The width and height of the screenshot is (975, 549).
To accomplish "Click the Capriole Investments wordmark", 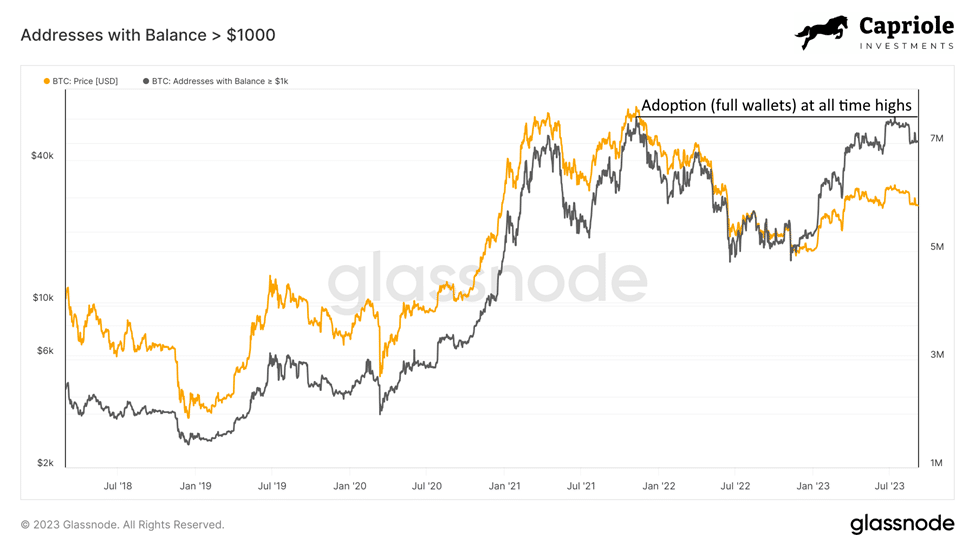I will pos(907,32).
